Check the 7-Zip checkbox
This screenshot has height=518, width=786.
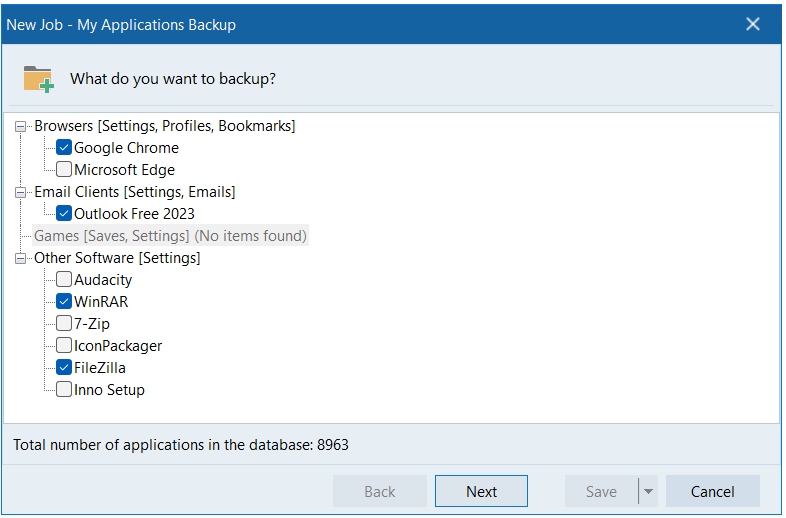point(64,324)
